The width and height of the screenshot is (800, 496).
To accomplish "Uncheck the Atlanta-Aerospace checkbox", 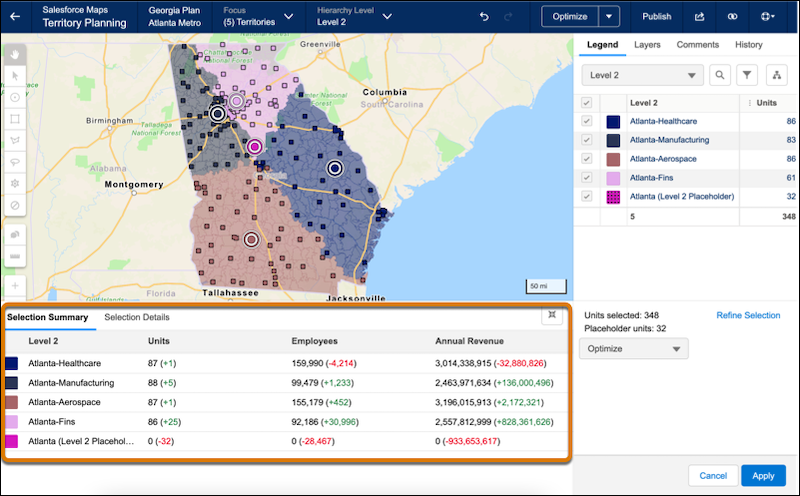I will [x=587, y=159].
